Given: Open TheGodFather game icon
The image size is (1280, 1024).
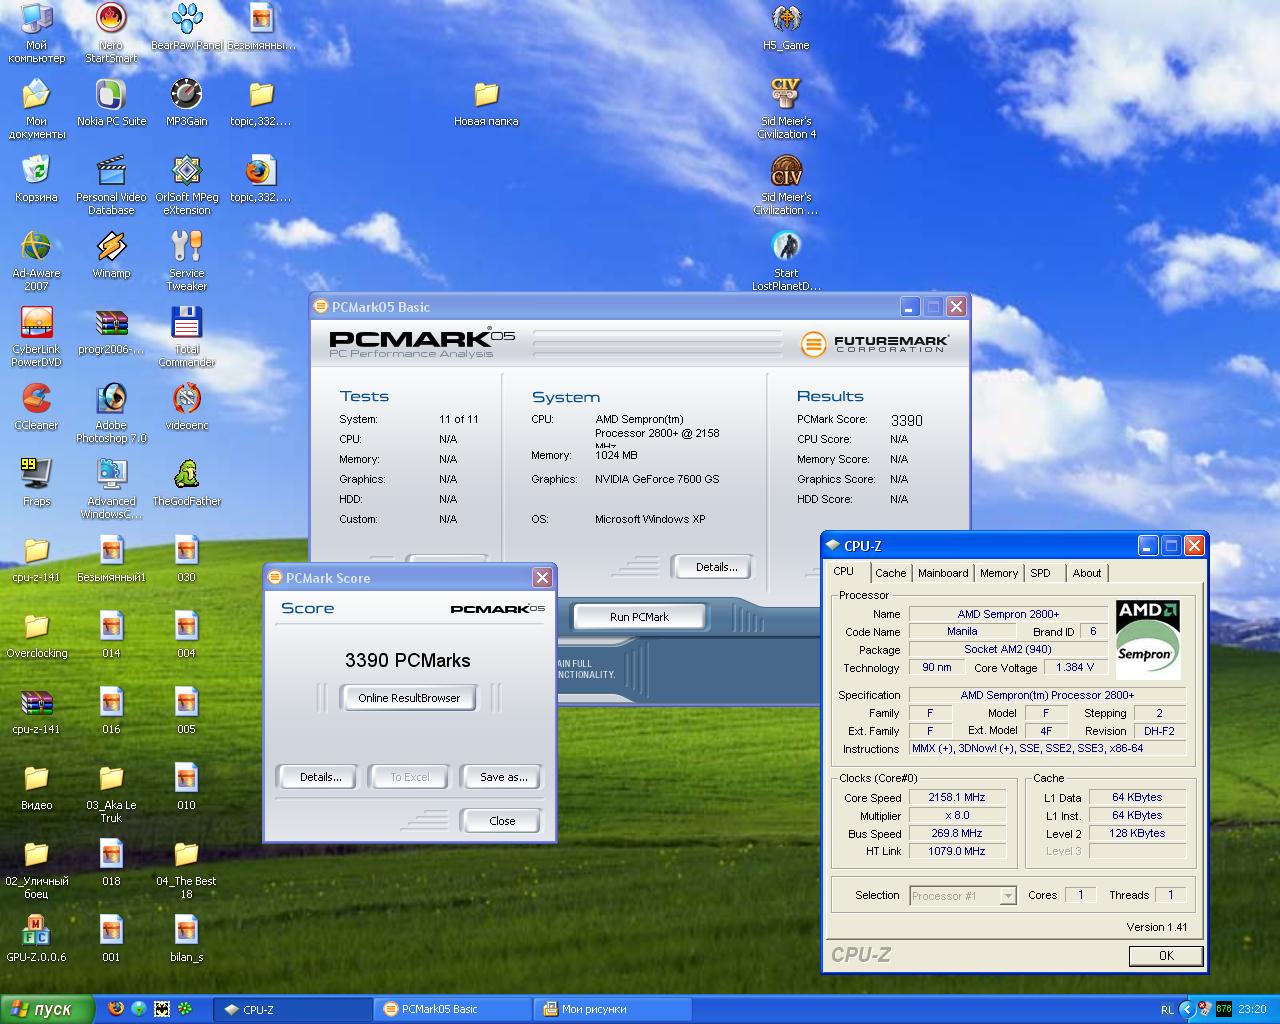Looking at the screenshot, I should pyautogui.click(x=186, y=482).
